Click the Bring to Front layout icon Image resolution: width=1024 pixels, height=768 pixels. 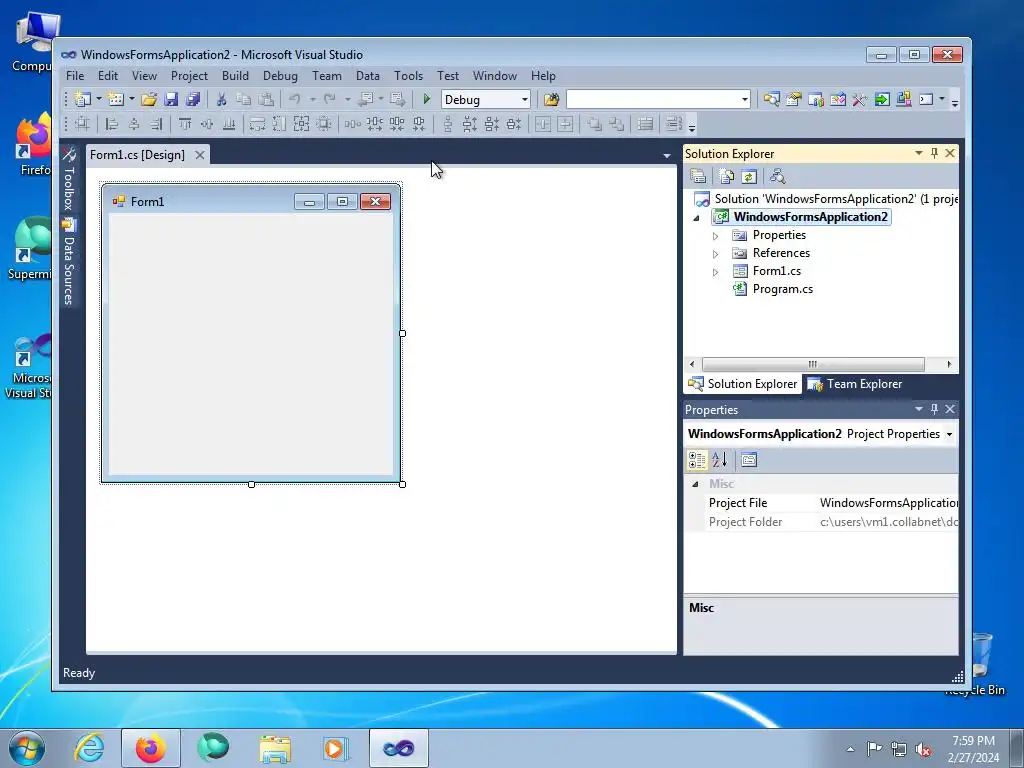pos(594,123)
